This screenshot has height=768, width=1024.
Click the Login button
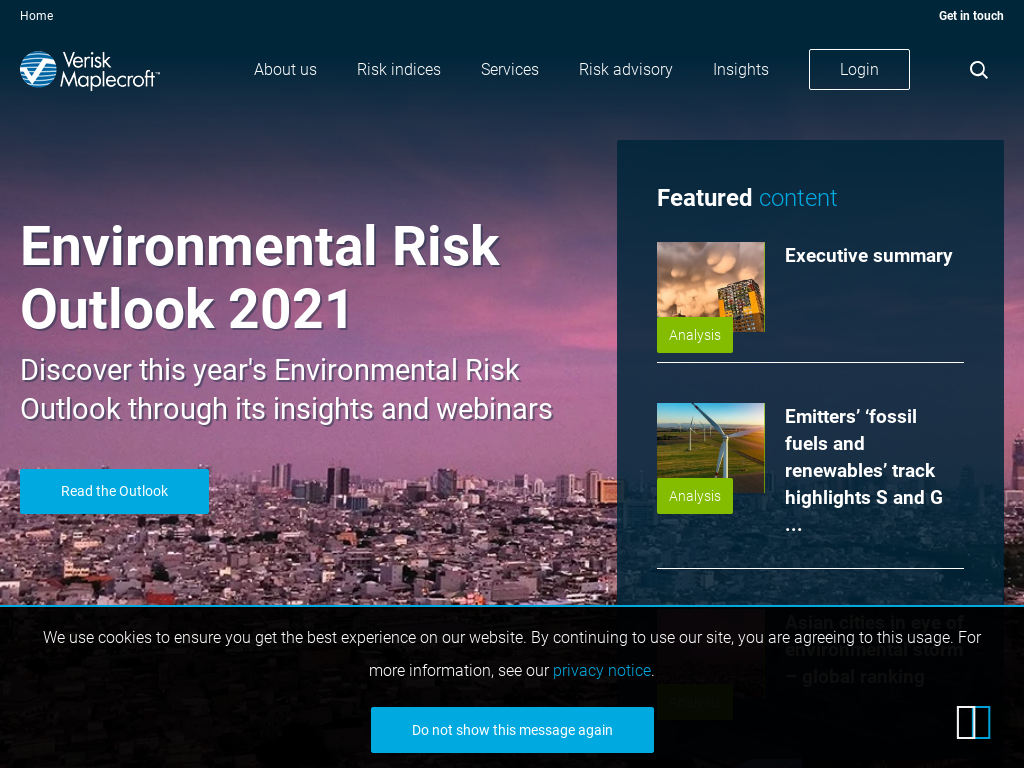(859, 69)
